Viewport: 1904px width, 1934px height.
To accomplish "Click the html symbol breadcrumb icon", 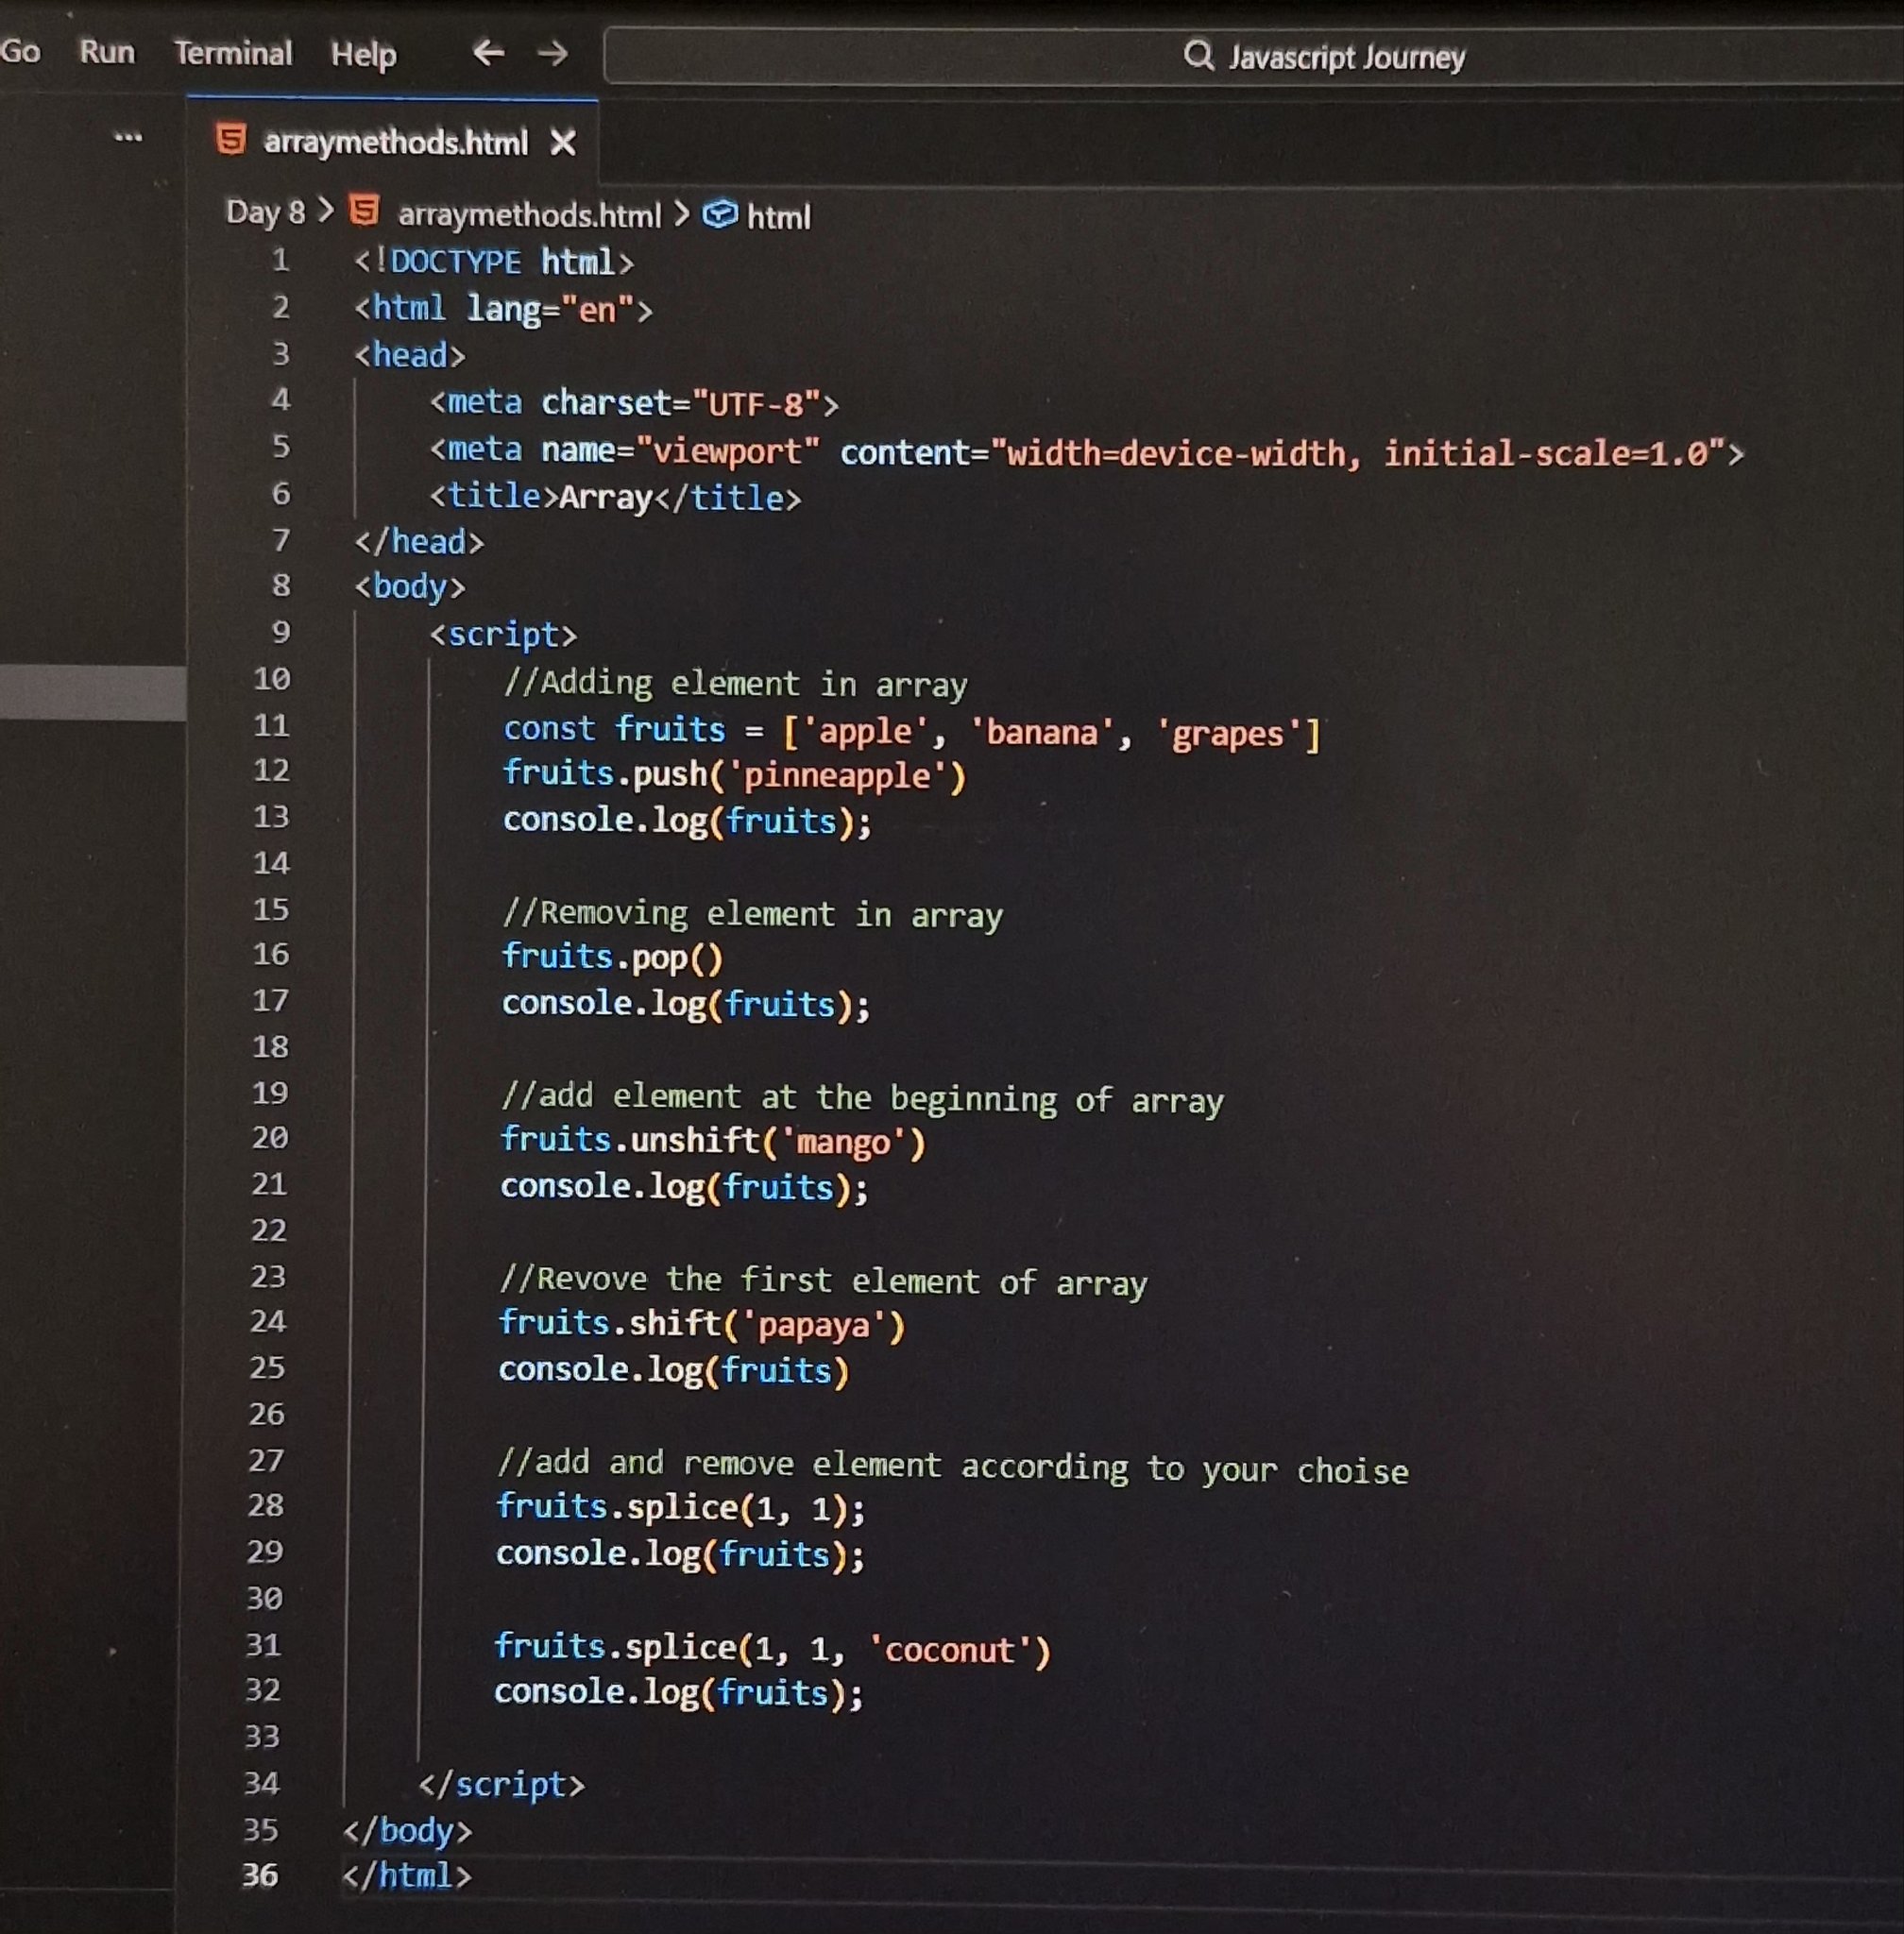I will [x=720, y=214].
